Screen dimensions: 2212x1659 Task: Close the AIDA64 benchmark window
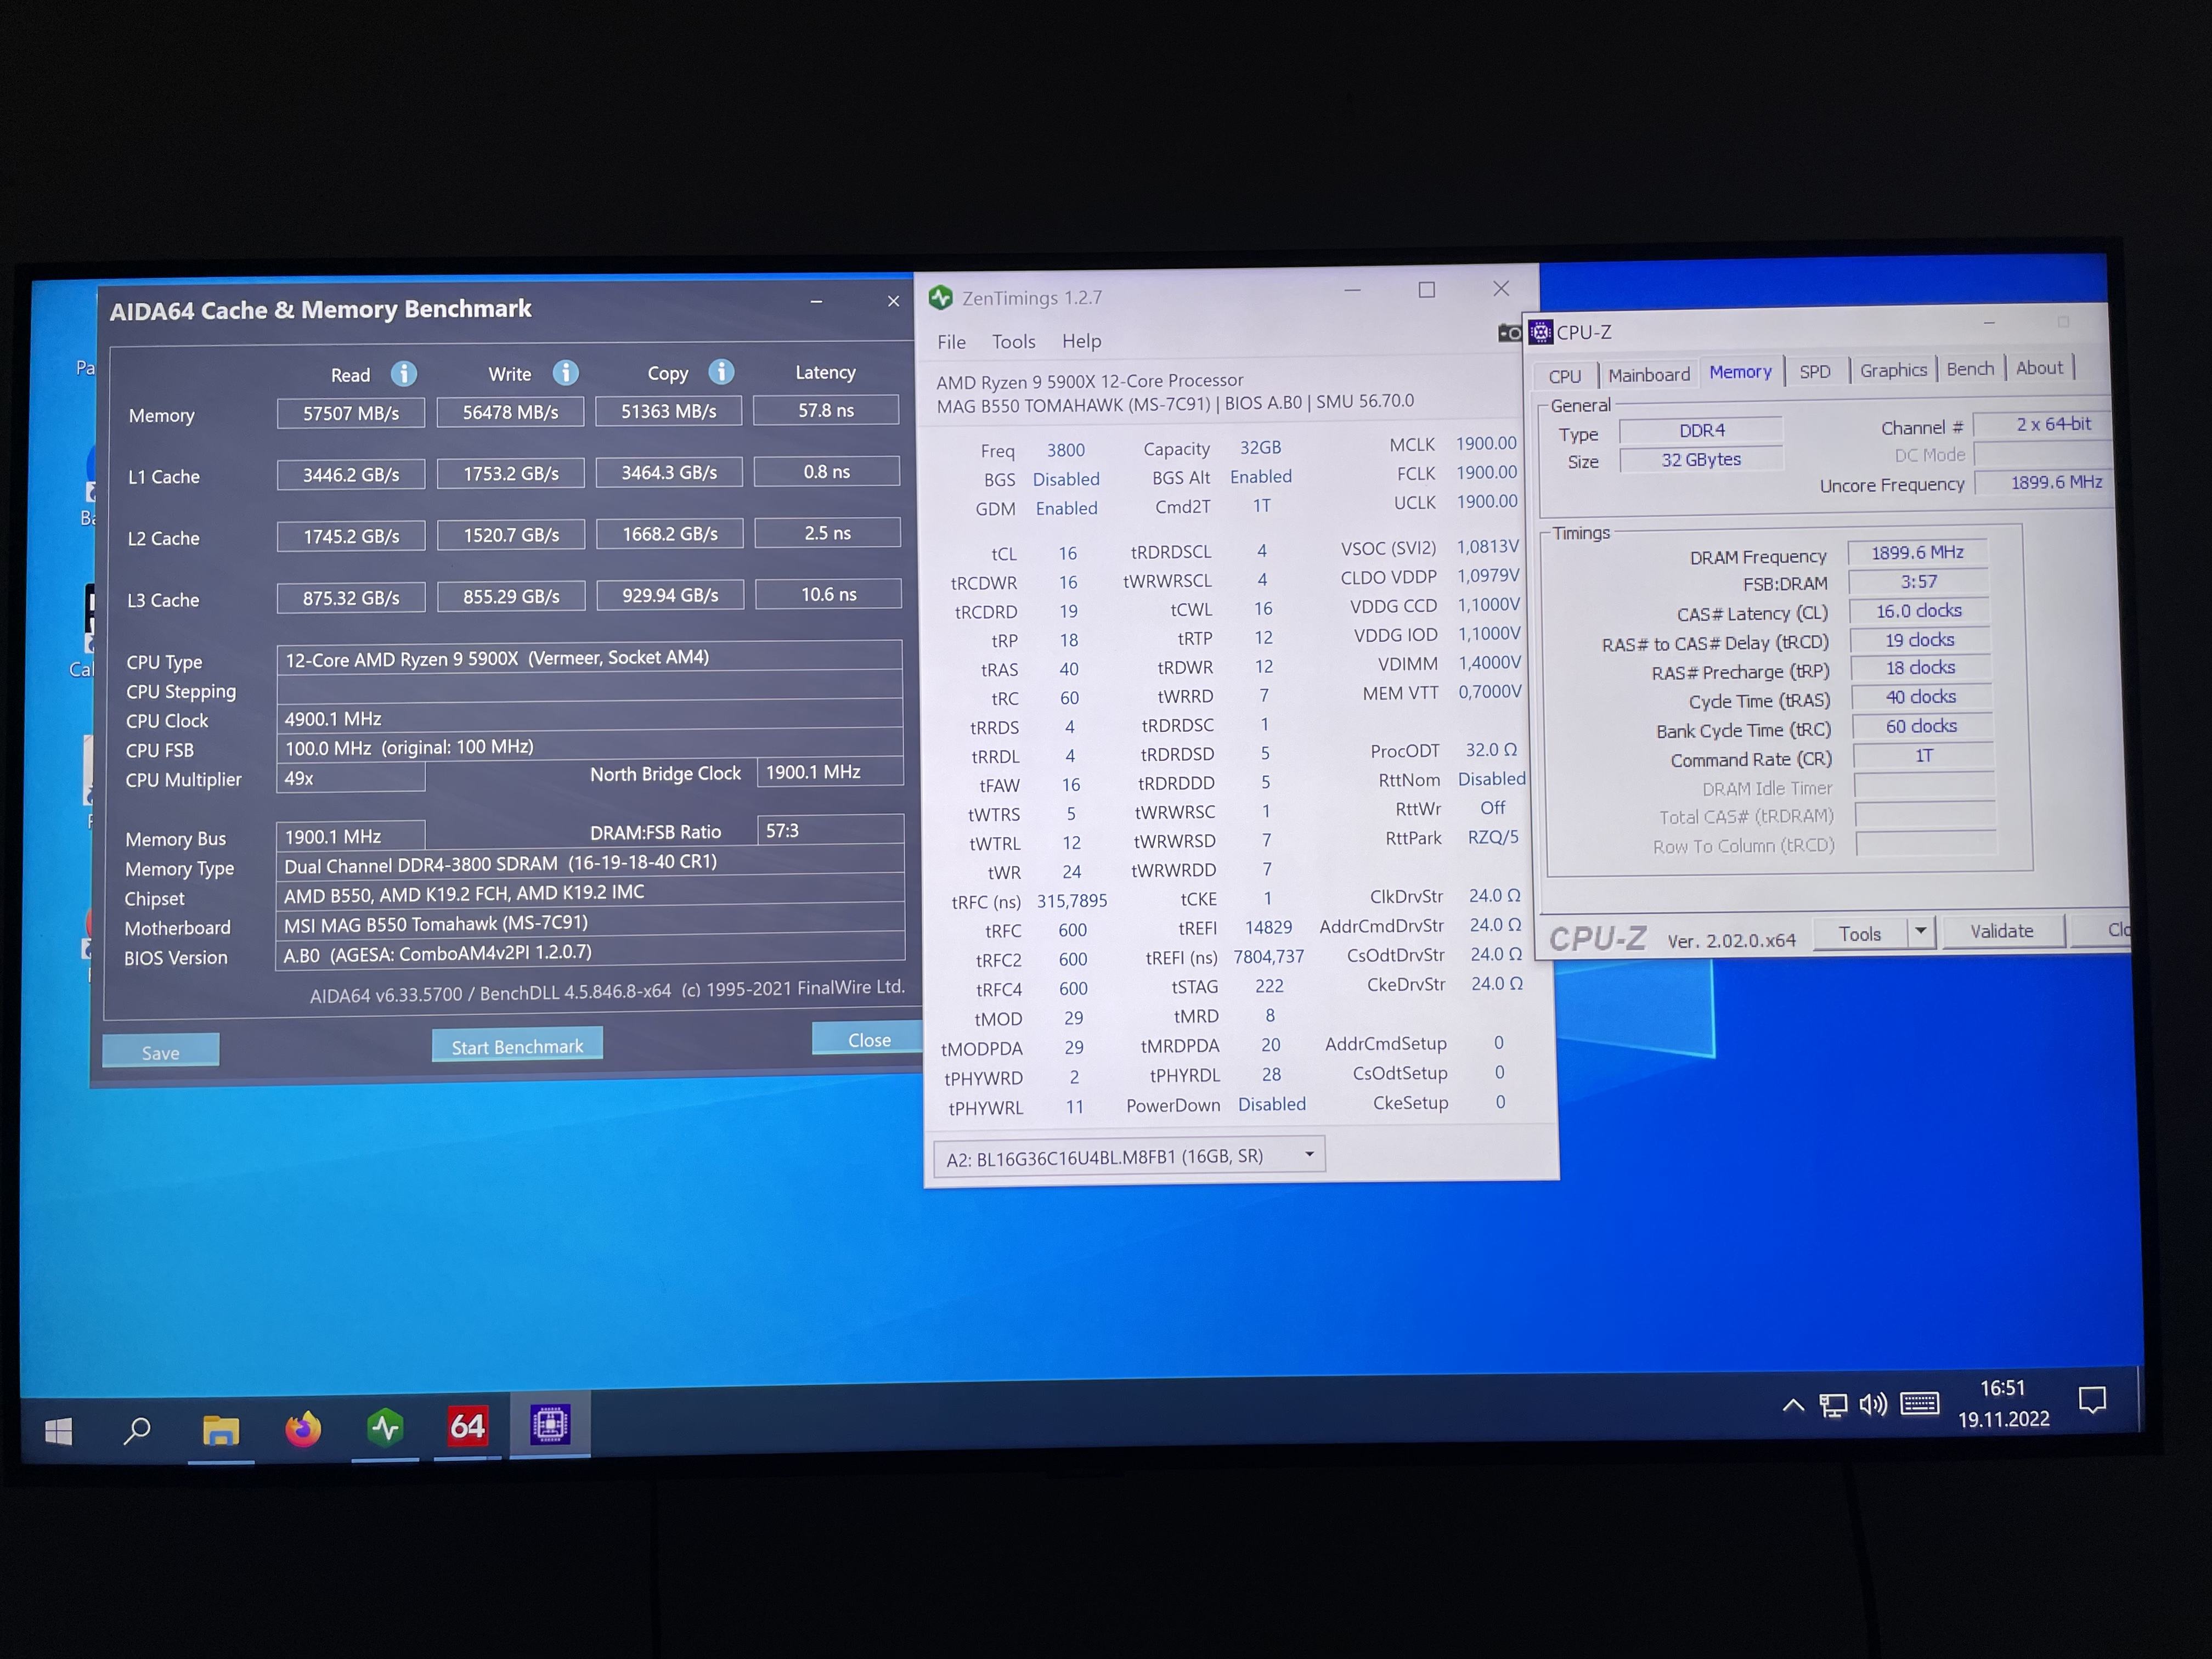tap(893, 301)
